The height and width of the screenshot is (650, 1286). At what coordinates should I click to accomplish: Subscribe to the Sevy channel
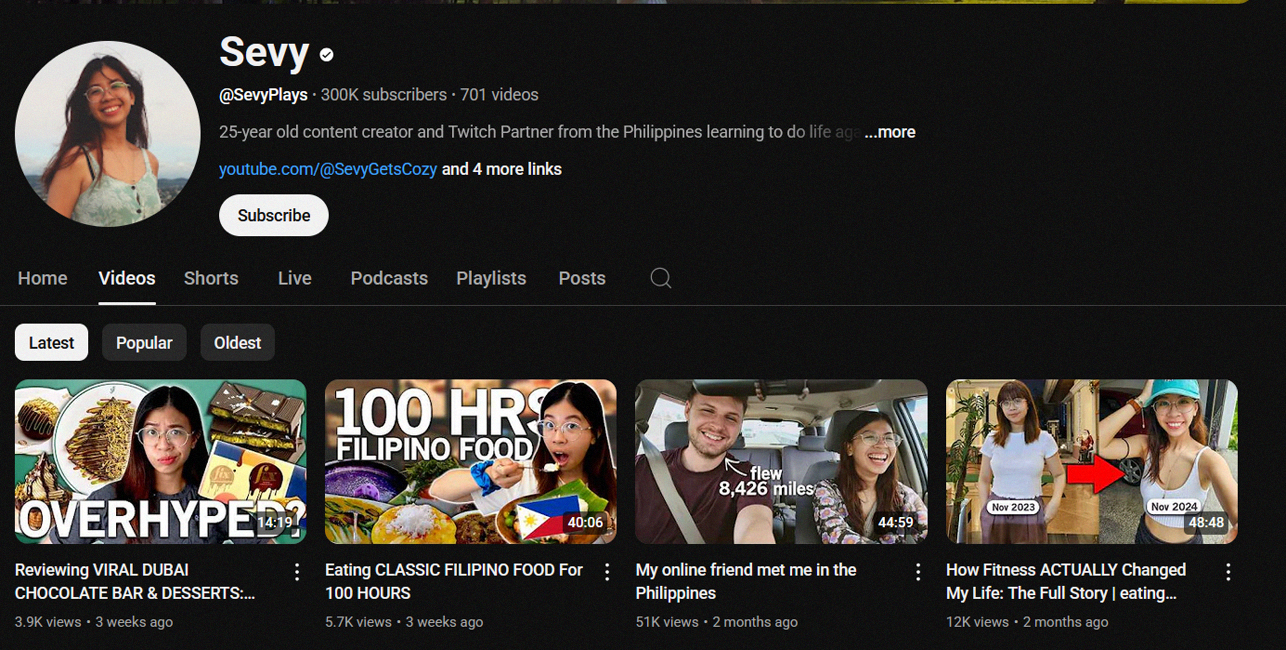pyautogui.click(x=274, y=215)
